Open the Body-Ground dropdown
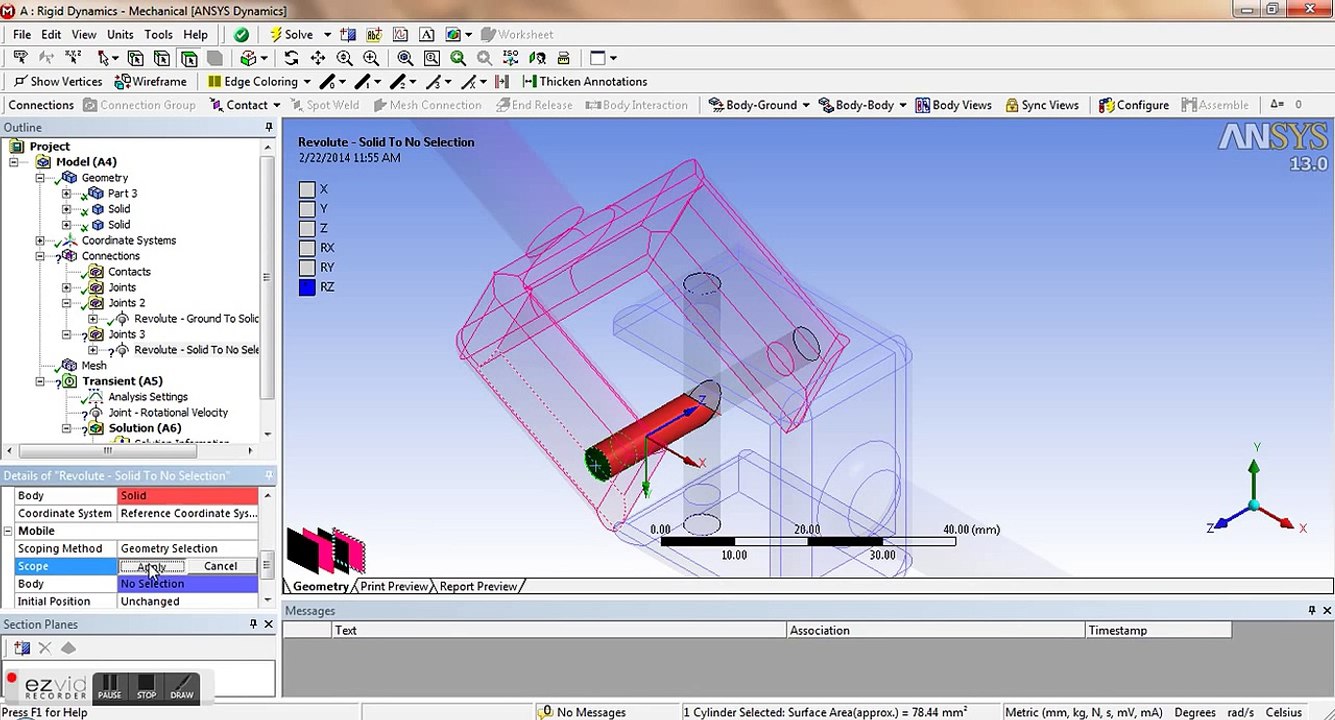The image size is (1335, 720). tap(806, 105)
